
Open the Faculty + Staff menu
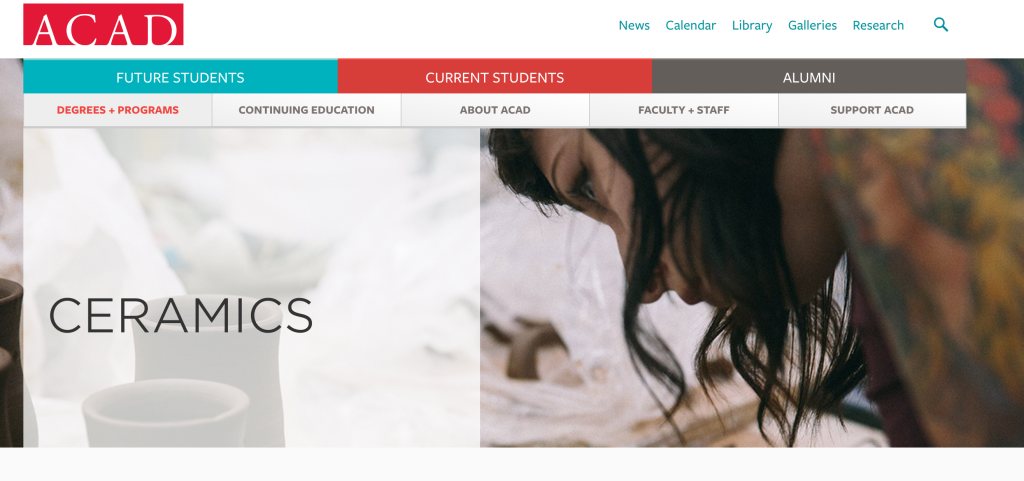(x=684, y=110)
